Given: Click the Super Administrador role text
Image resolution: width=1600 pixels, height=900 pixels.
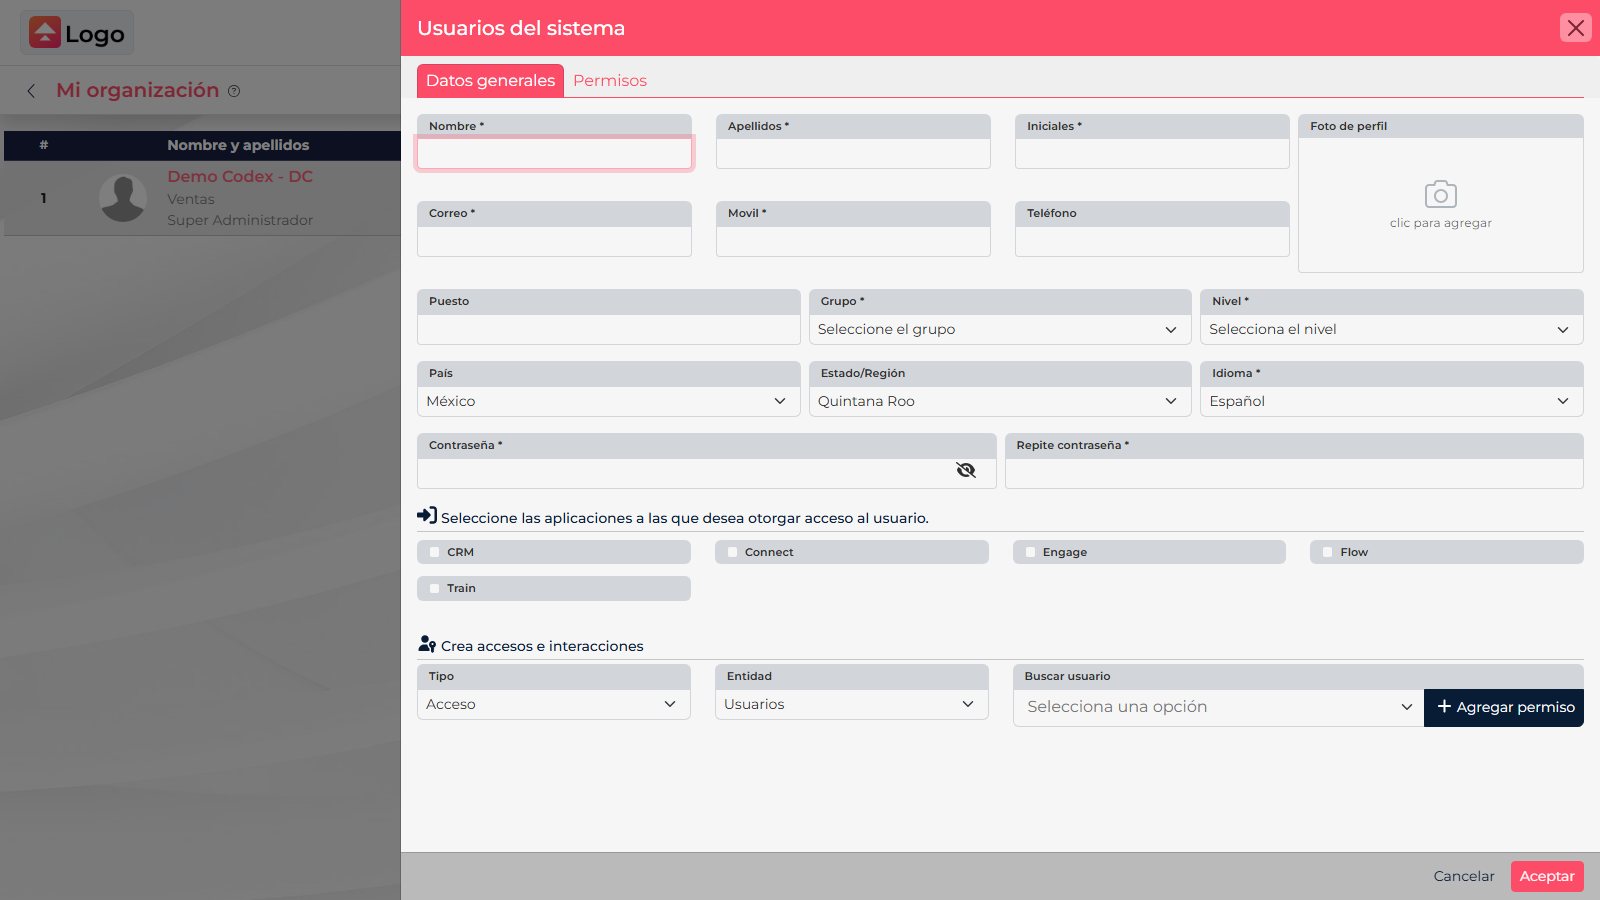Looking at the screenshot, I should click(240, 220).
